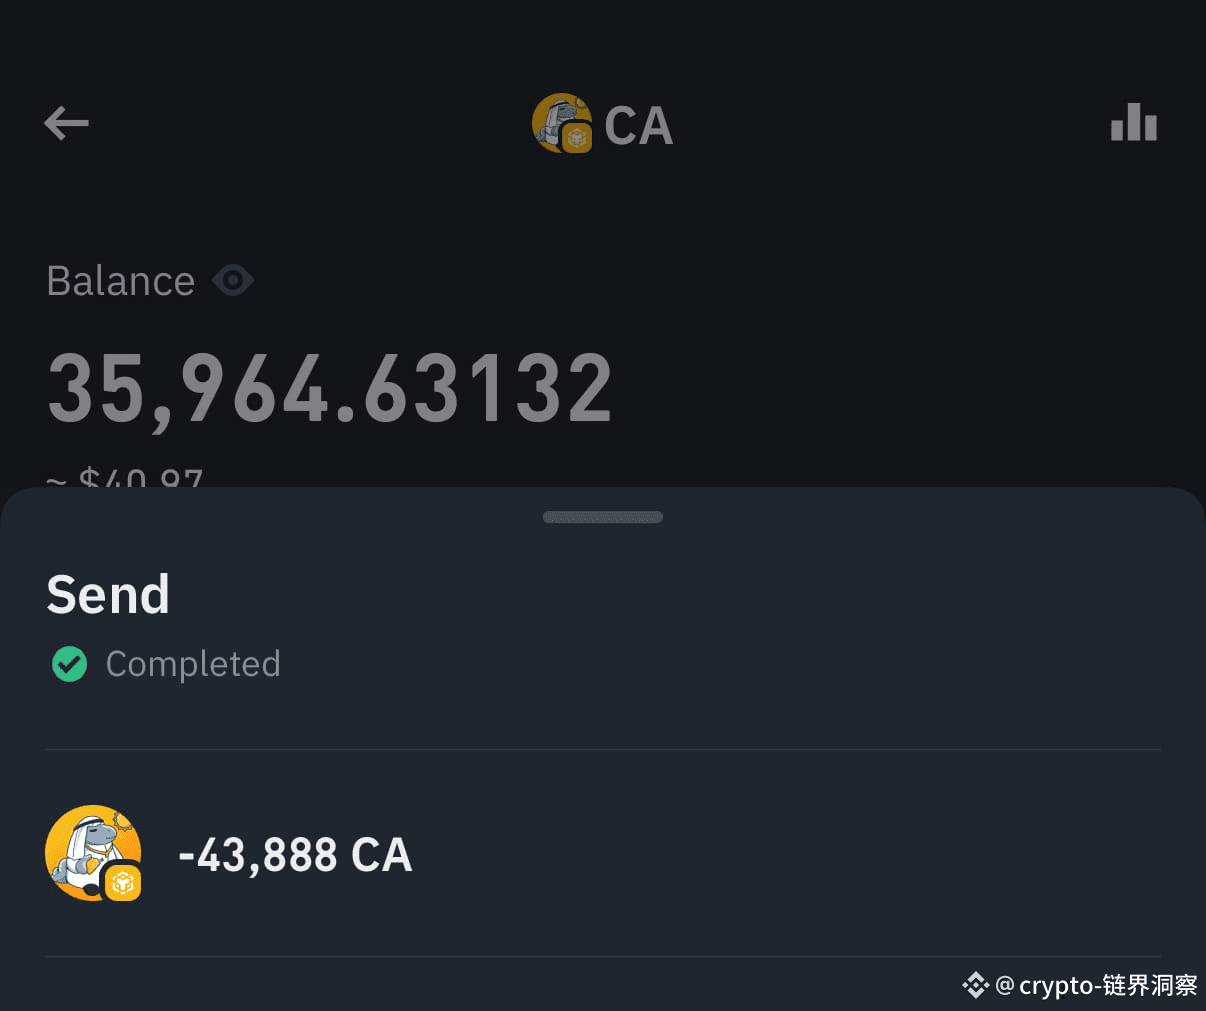Go back using the left arrow

click(x=67, y=124)
